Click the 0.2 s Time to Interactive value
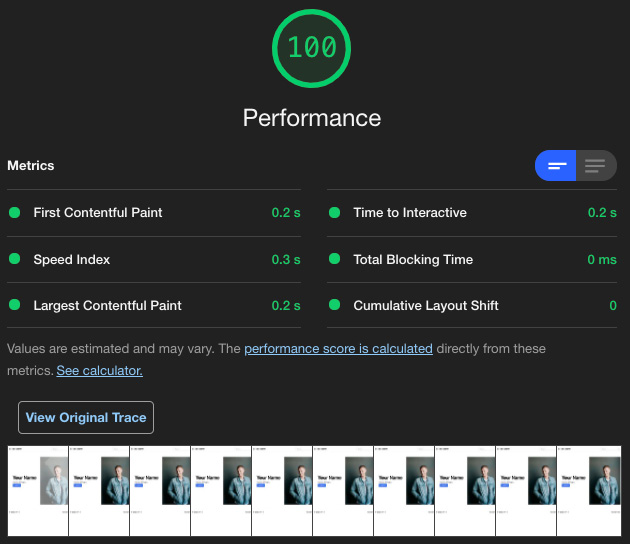The height and width of the screenshot is (544, 630). click(x=602, y=213)
